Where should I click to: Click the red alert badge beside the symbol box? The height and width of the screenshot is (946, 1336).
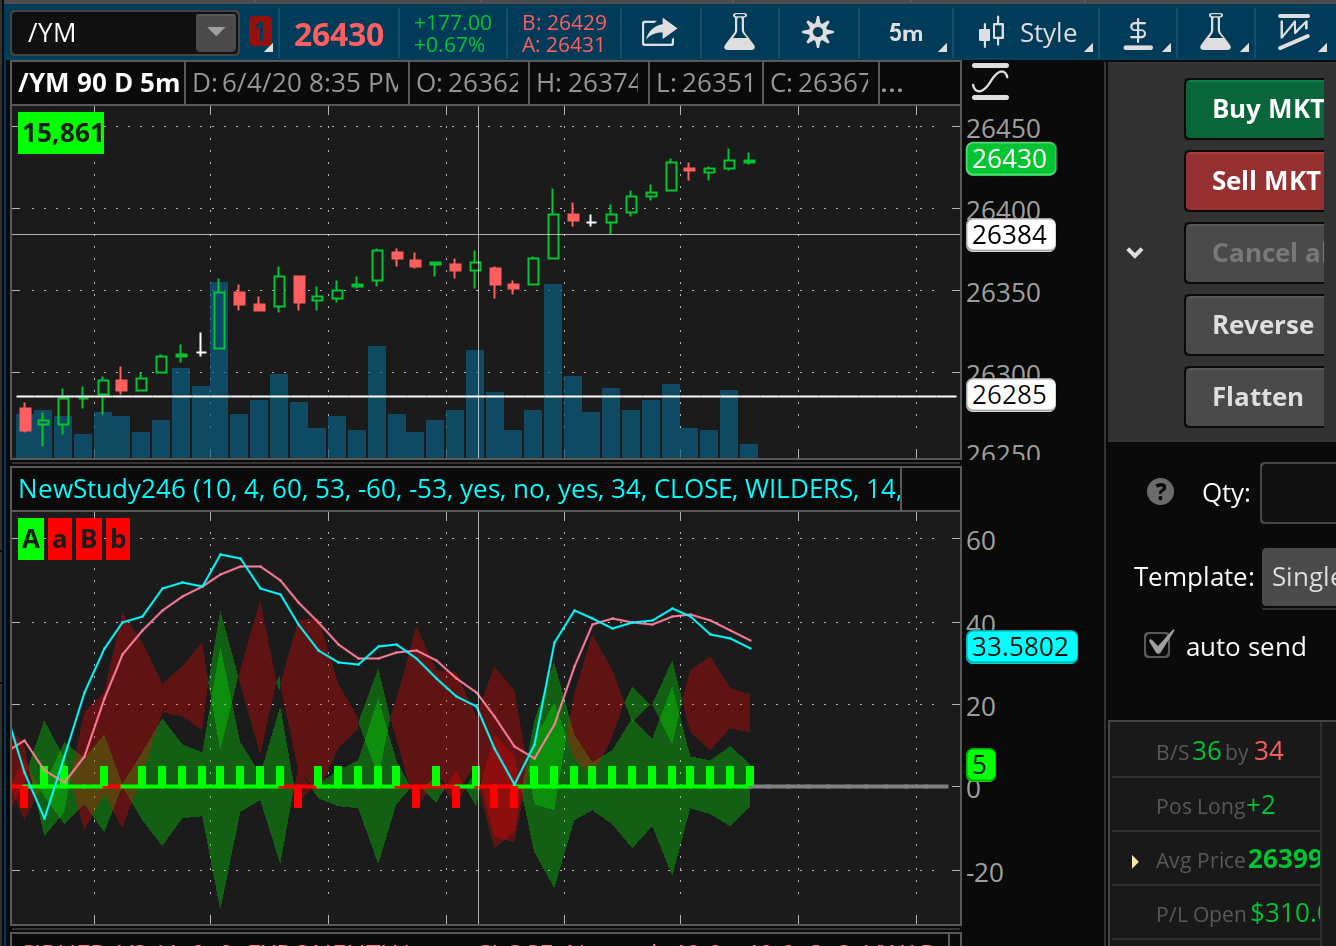point(260,33)
